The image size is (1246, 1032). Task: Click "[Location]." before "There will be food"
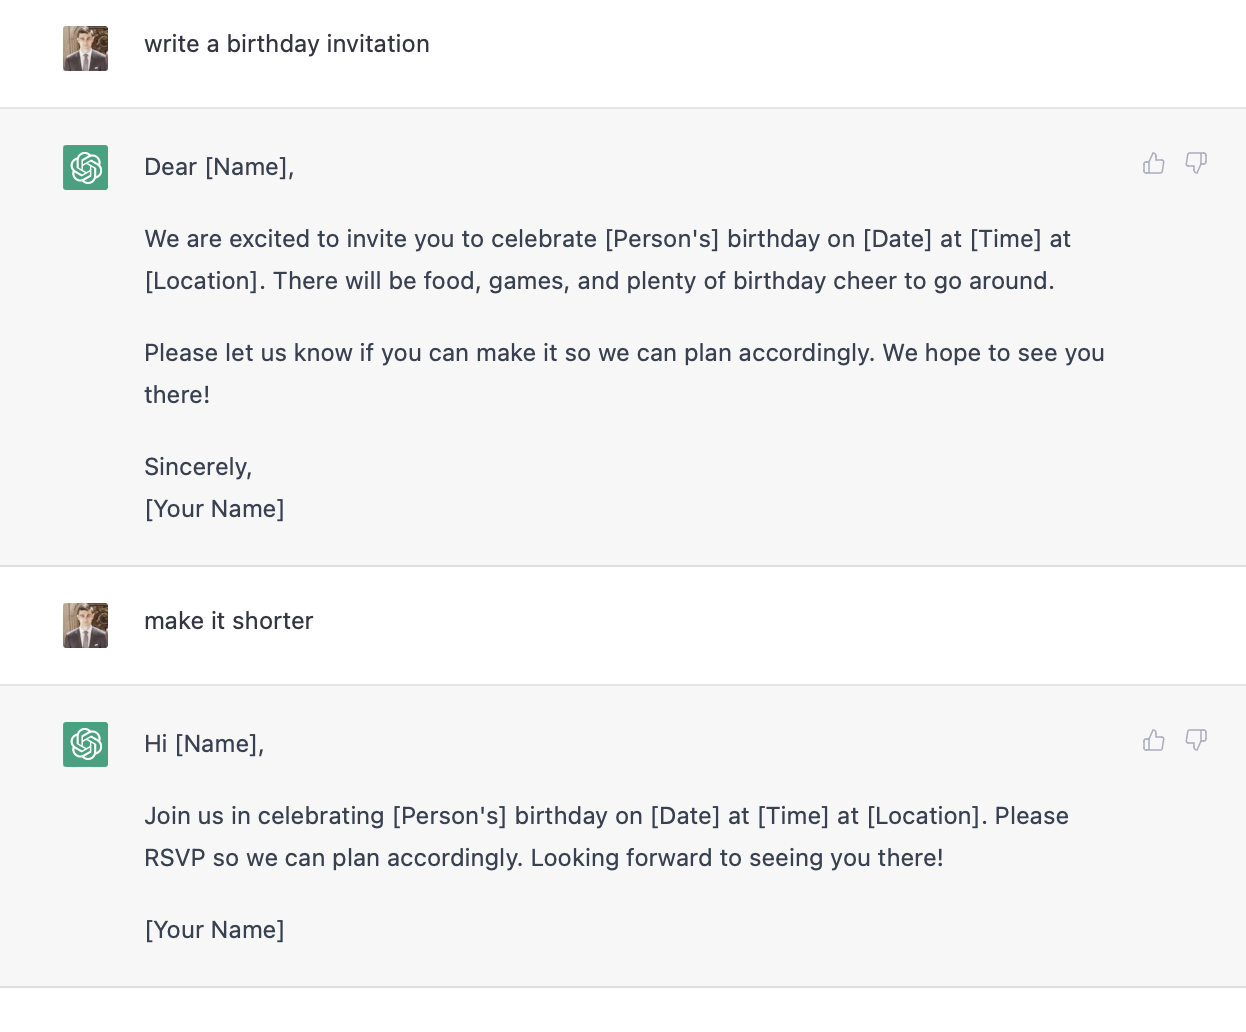205,281
